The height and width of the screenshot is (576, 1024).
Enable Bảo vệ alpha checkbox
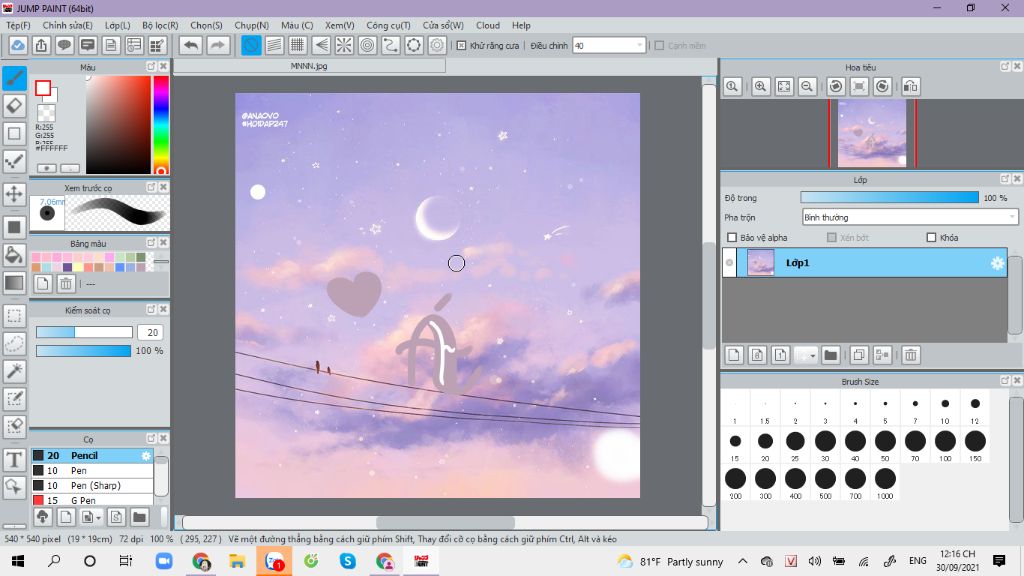[732, 238]
